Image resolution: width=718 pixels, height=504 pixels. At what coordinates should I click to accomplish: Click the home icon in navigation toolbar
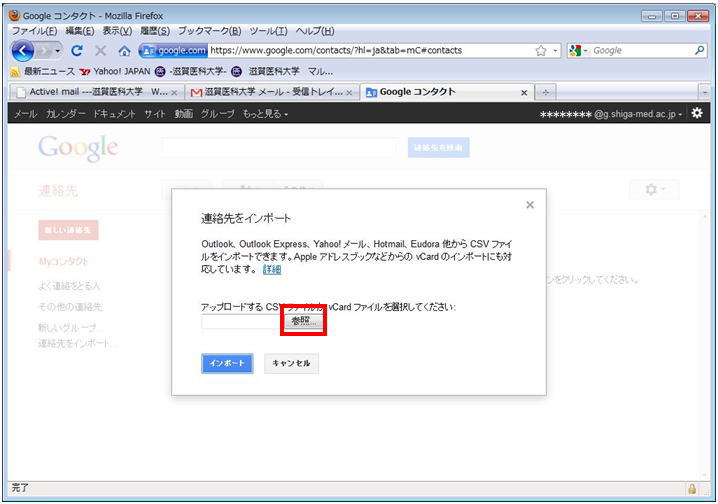point(124,50)
